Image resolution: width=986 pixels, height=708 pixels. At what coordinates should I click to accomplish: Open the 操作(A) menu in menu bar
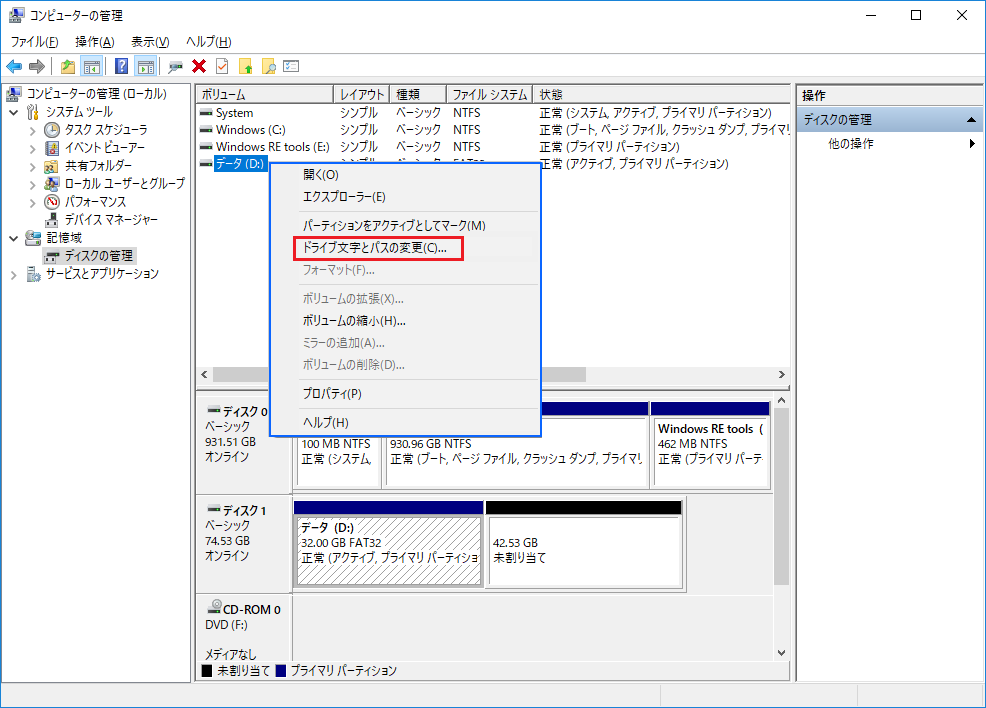tap(94, 42)
